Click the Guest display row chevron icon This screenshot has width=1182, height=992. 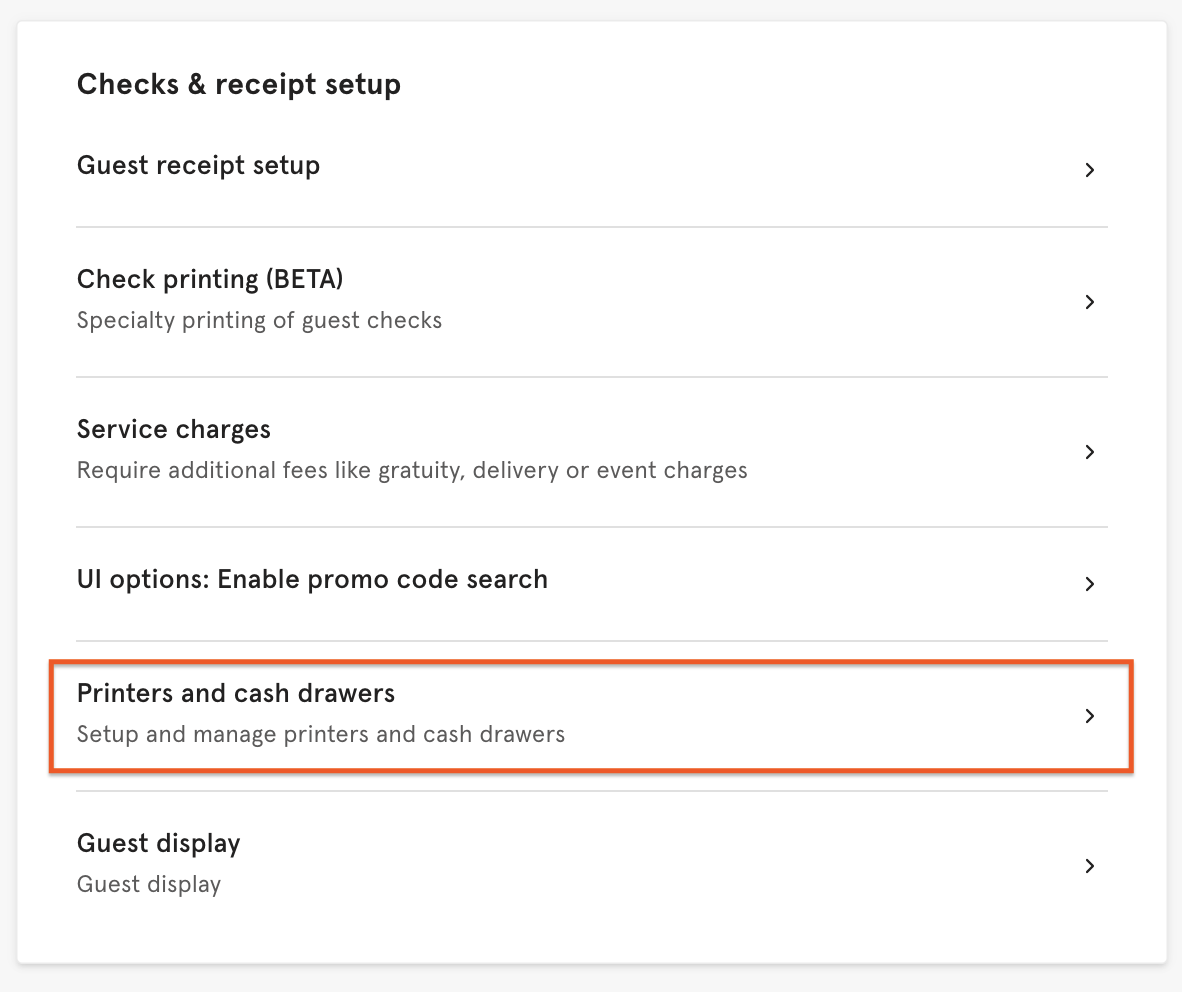[x=1090, y=866]
